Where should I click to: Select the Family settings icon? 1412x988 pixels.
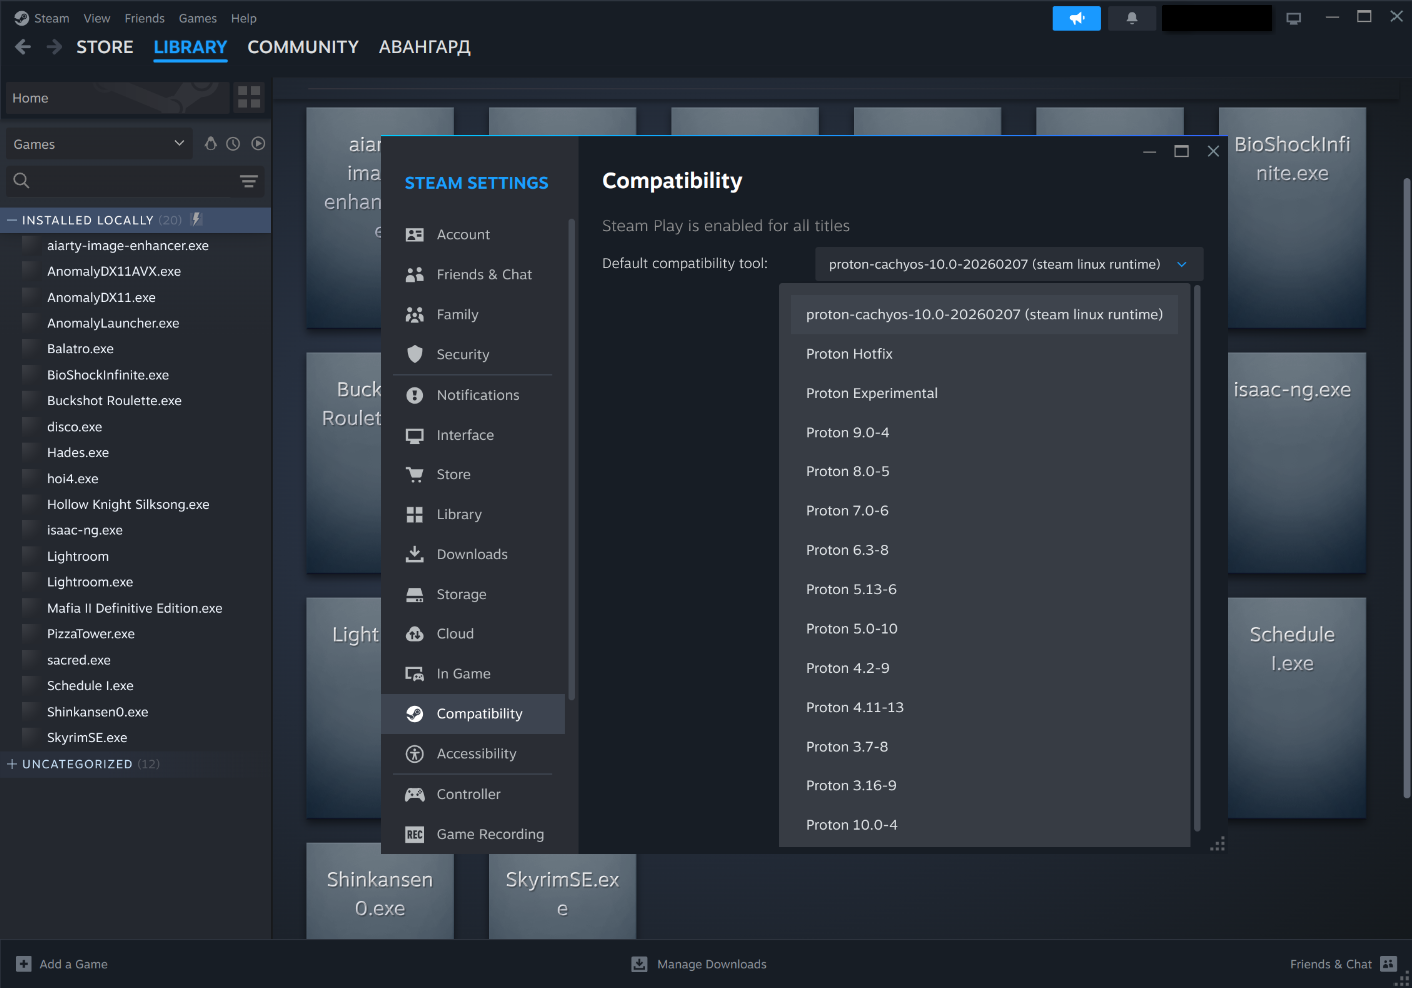tap(415, 315)
